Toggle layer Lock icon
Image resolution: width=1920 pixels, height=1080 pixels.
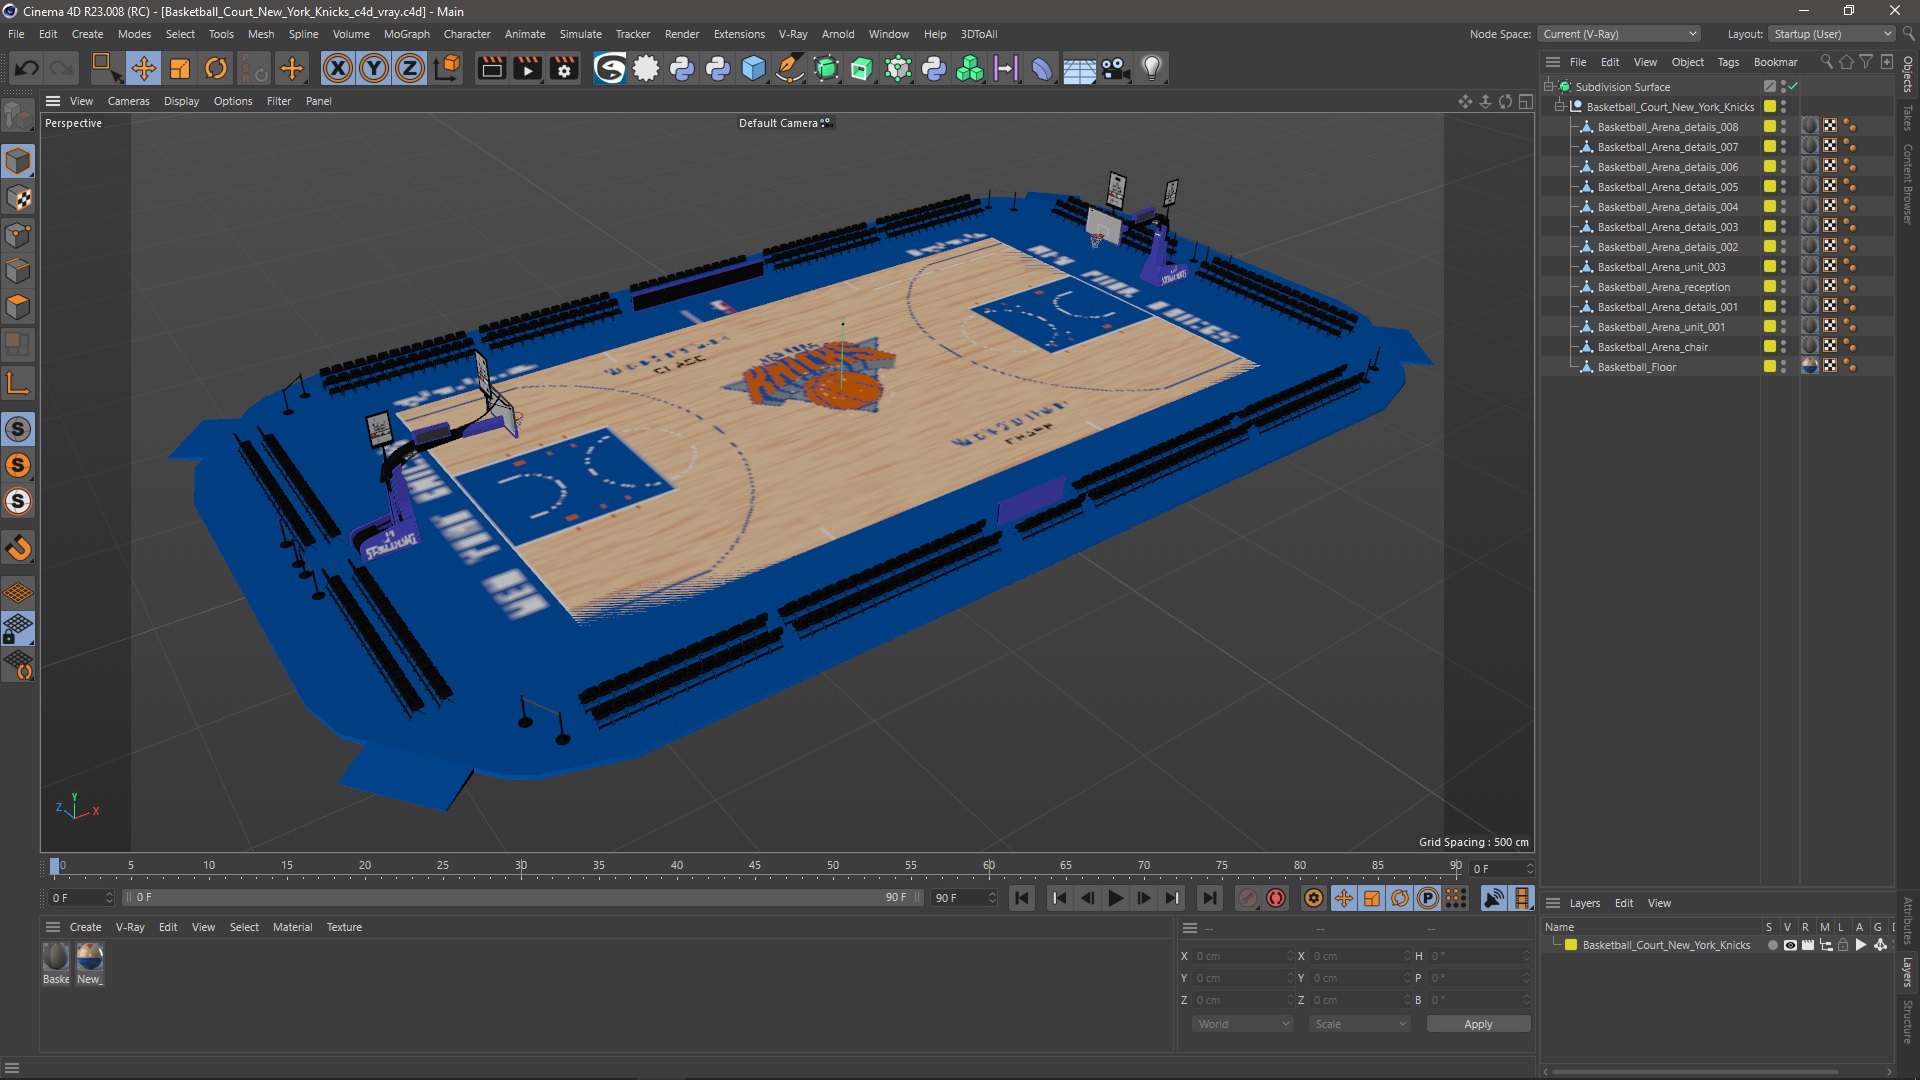click(1843, 945)
